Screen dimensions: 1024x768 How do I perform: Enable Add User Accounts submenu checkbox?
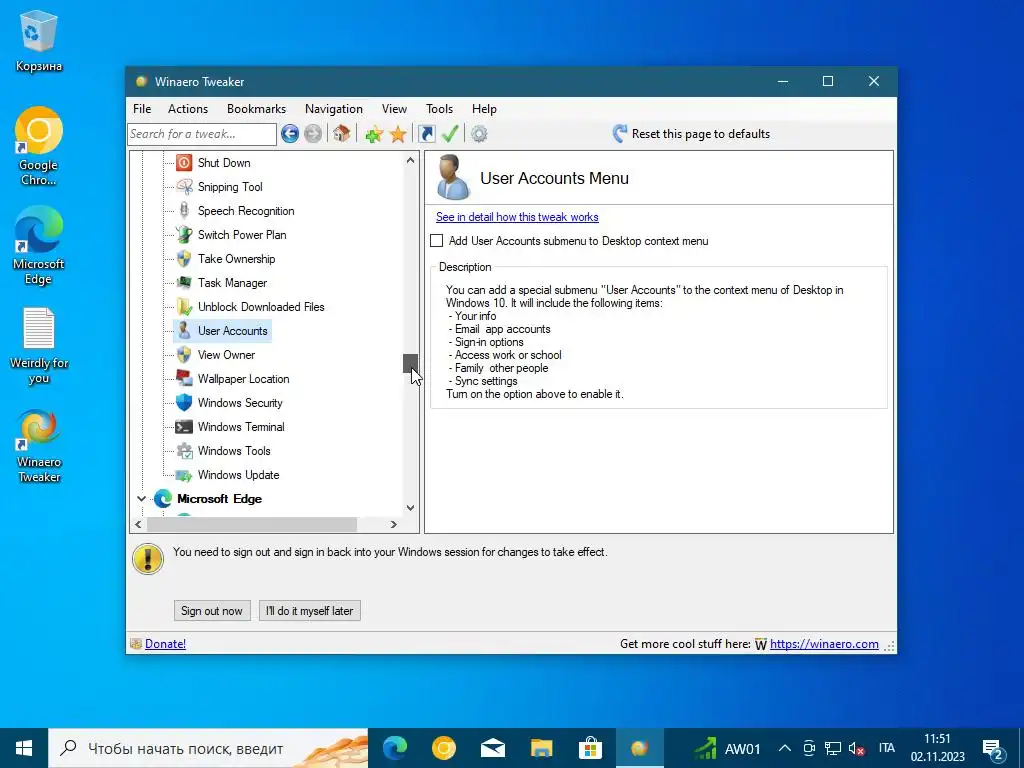click(437, 240)
